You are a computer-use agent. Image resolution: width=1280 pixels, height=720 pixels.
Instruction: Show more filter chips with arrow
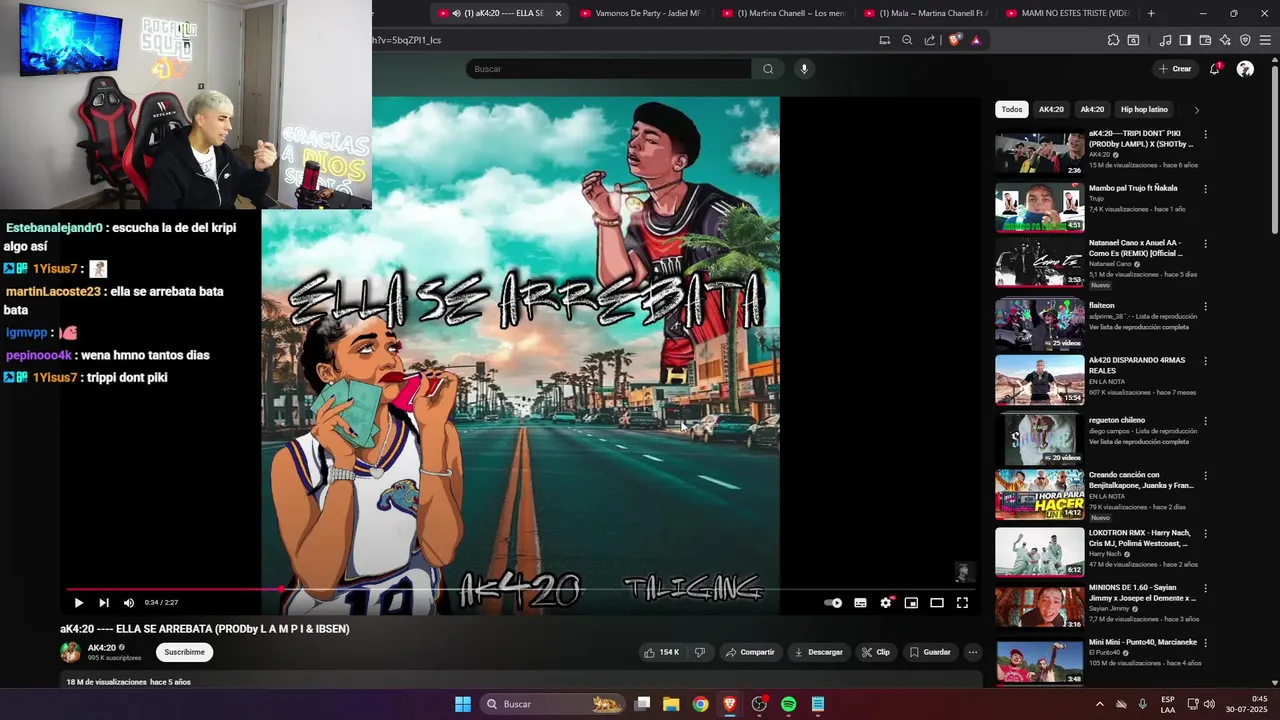1196,110
